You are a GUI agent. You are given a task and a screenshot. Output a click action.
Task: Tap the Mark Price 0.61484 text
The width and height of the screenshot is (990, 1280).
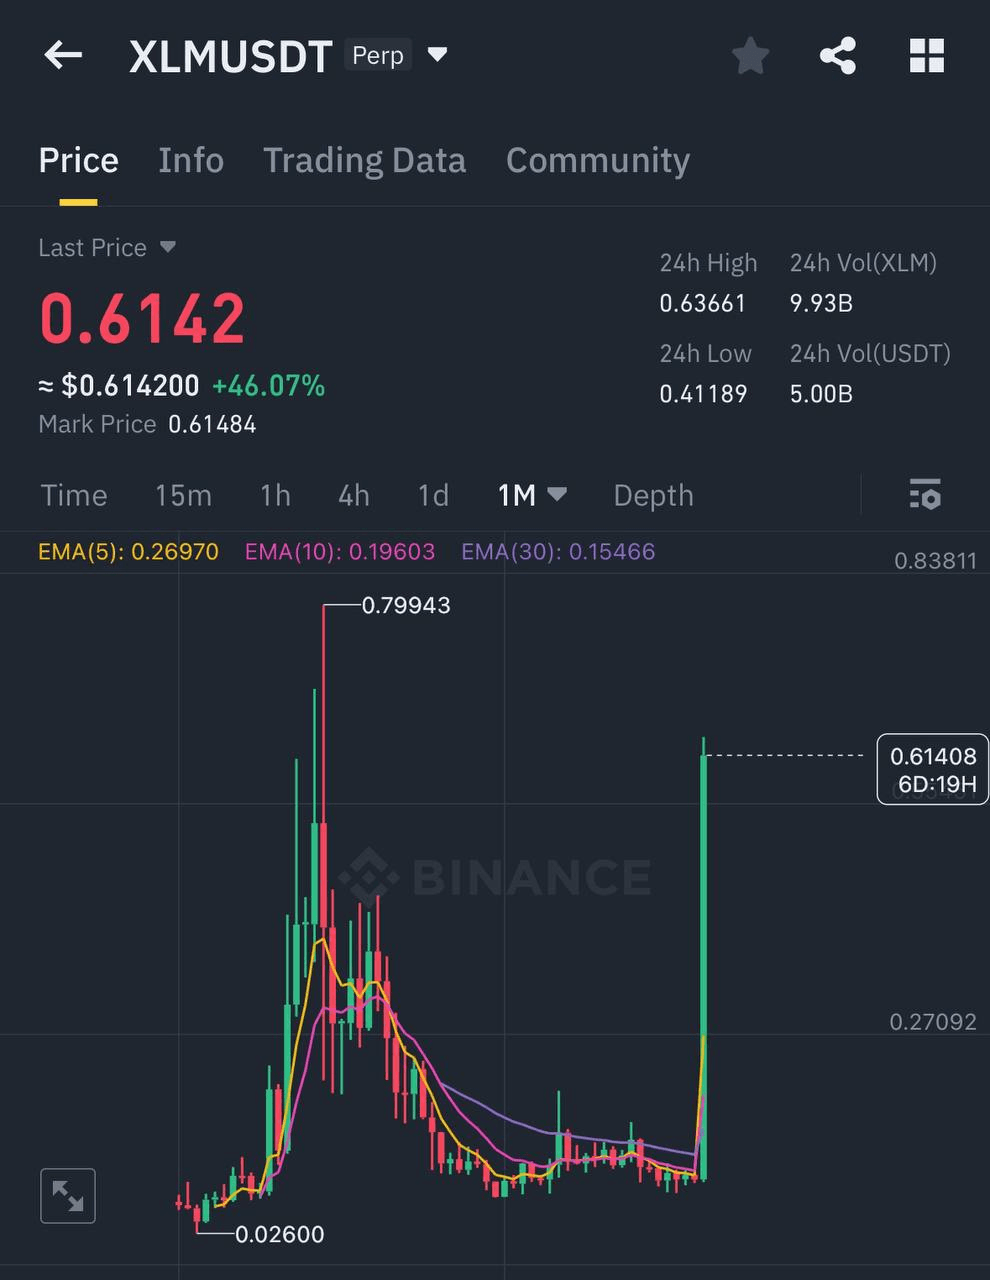(147, 424)
